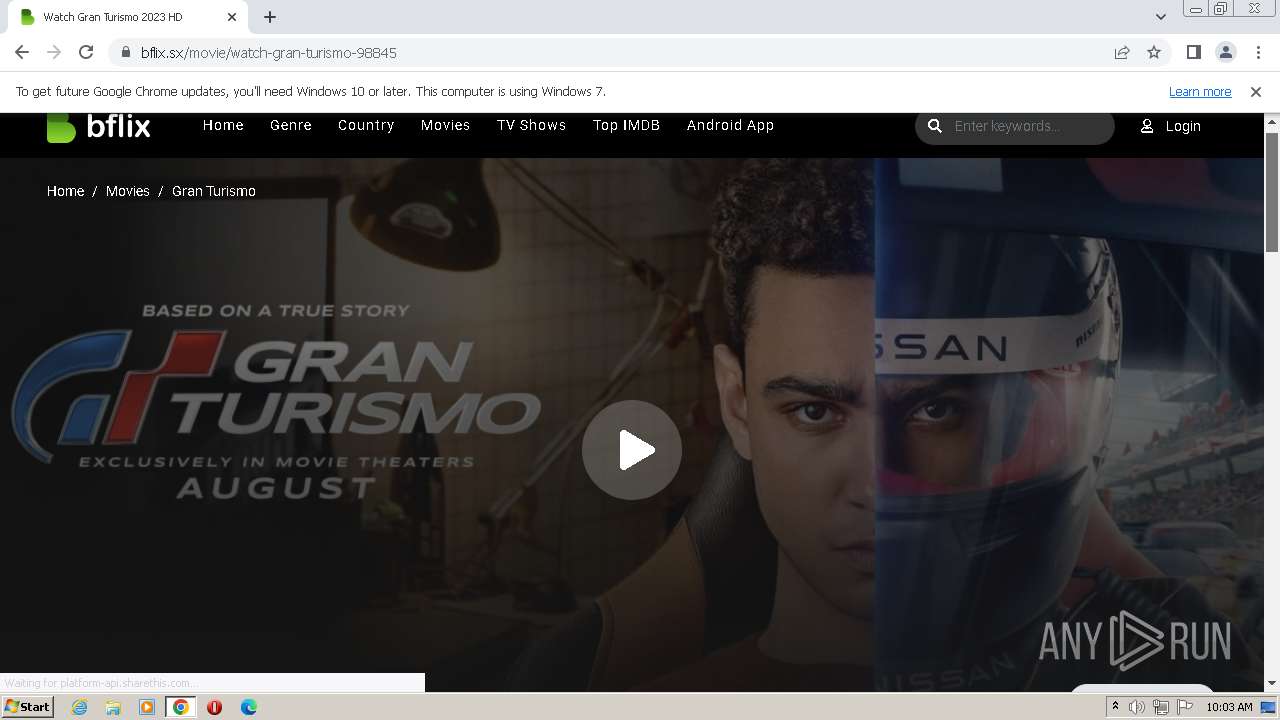Open the Country menu
Image resolution: width=1280 pixels, height=720 pixels.
[x=366, y=125]
